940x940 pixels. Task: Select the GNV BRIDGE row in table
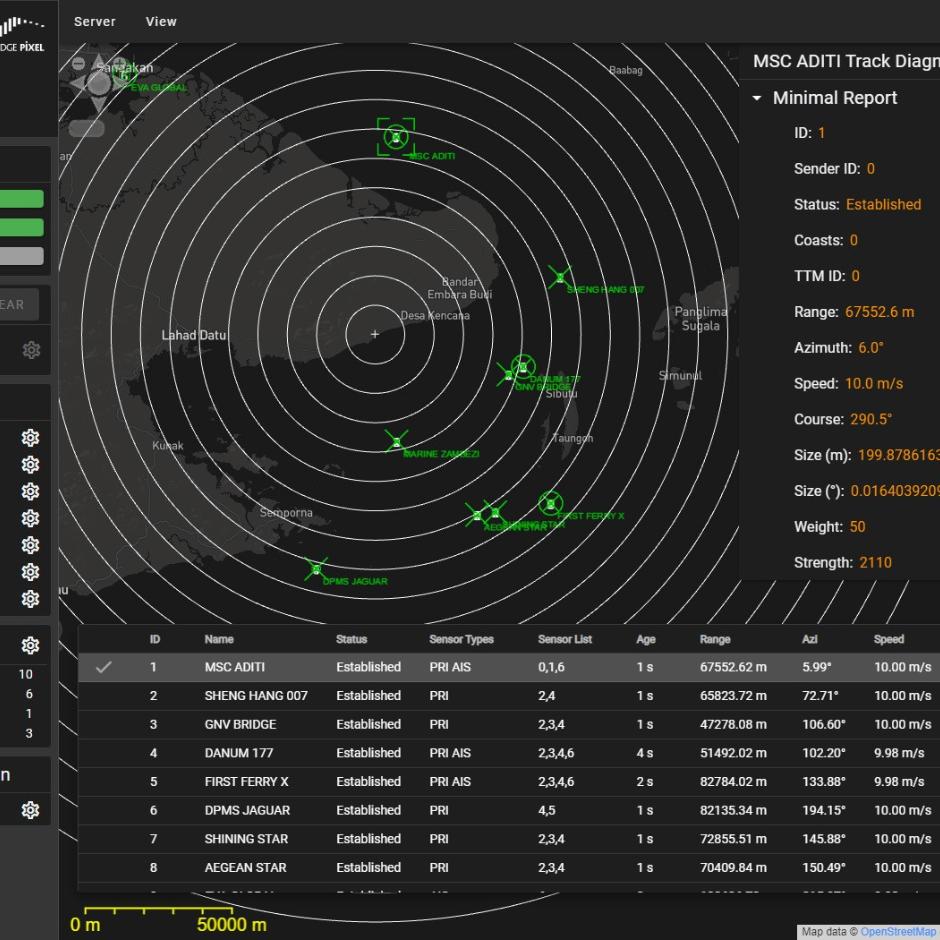click(x=509, y=724)
